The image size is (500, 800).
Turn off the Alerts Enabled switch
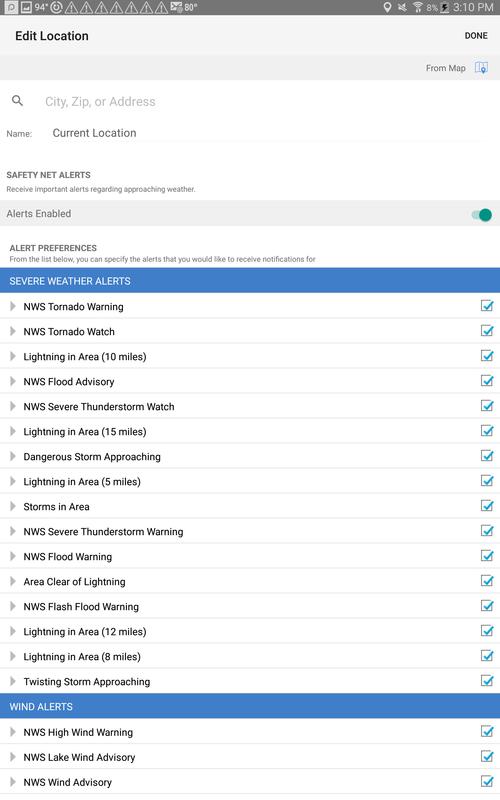[482, 215]
